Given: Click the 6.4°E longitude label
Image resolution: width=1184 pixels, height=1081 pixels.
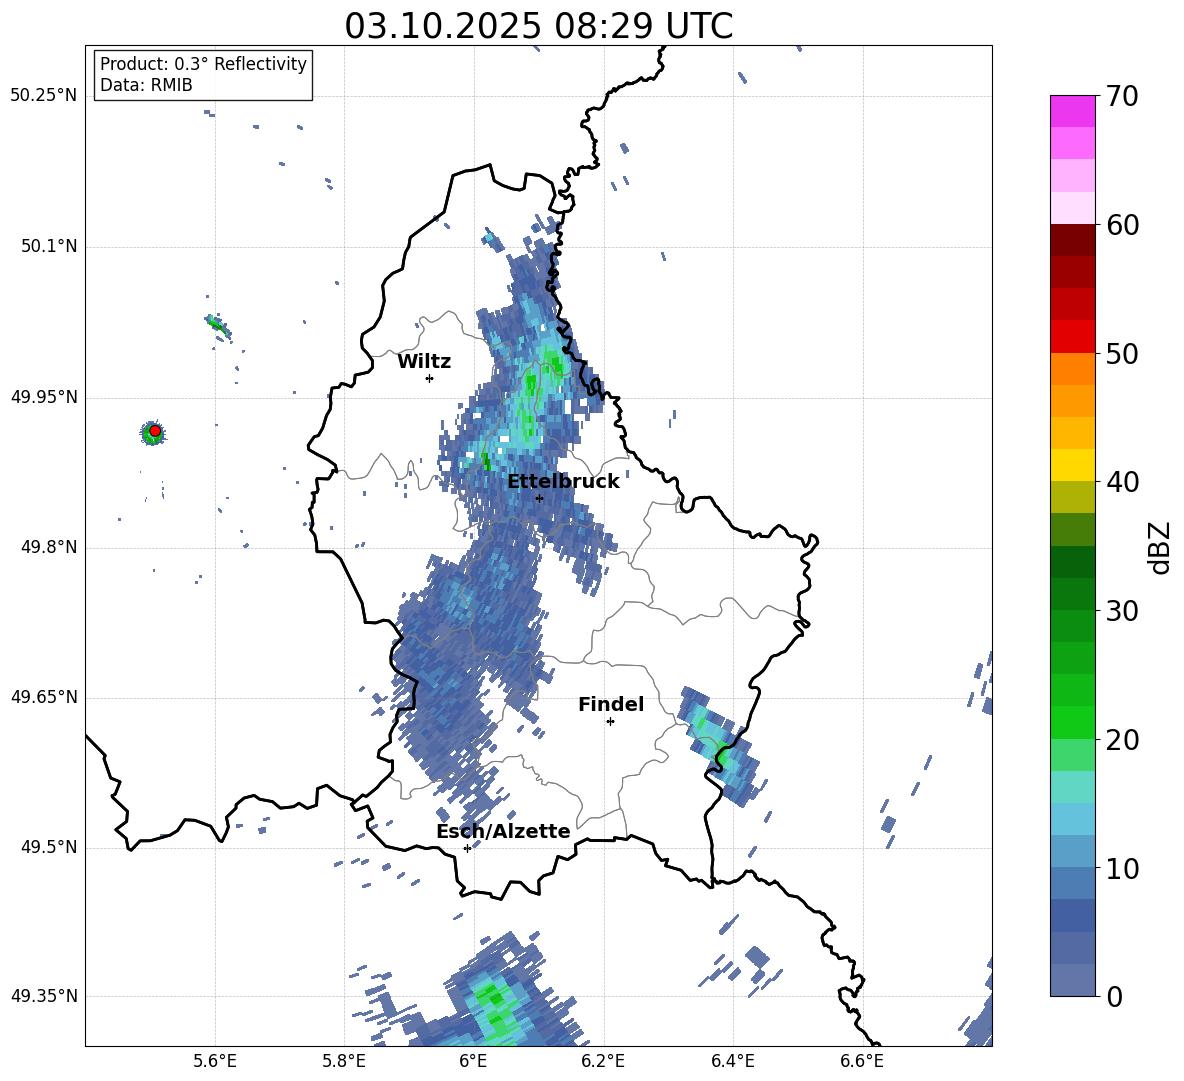Looking at the screenshot, I should 732,1061.
